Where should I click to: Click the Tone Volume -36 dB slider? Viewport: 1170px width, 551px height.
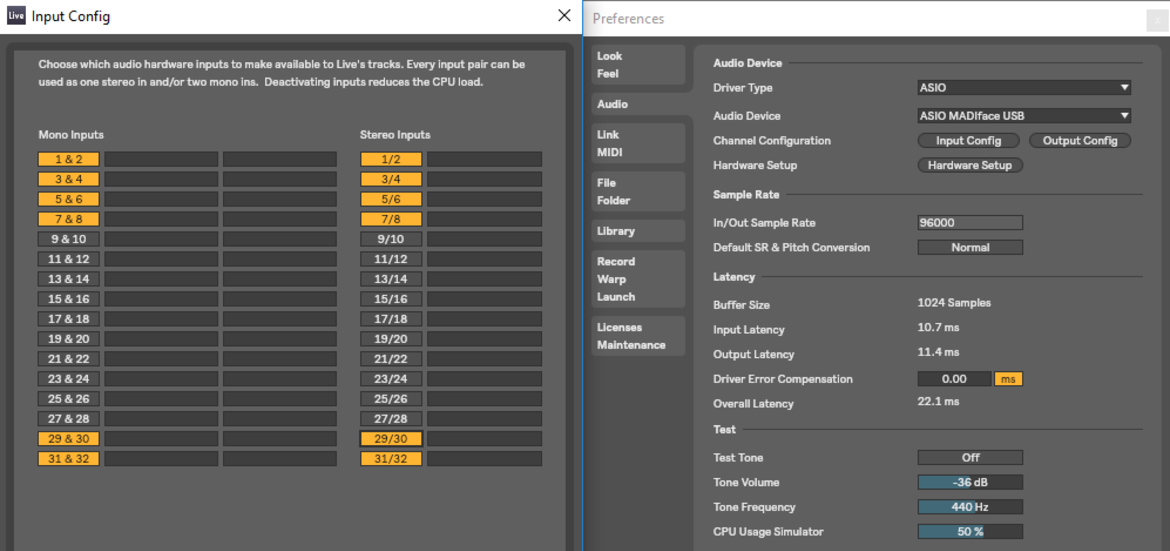(x=970, y=482)
